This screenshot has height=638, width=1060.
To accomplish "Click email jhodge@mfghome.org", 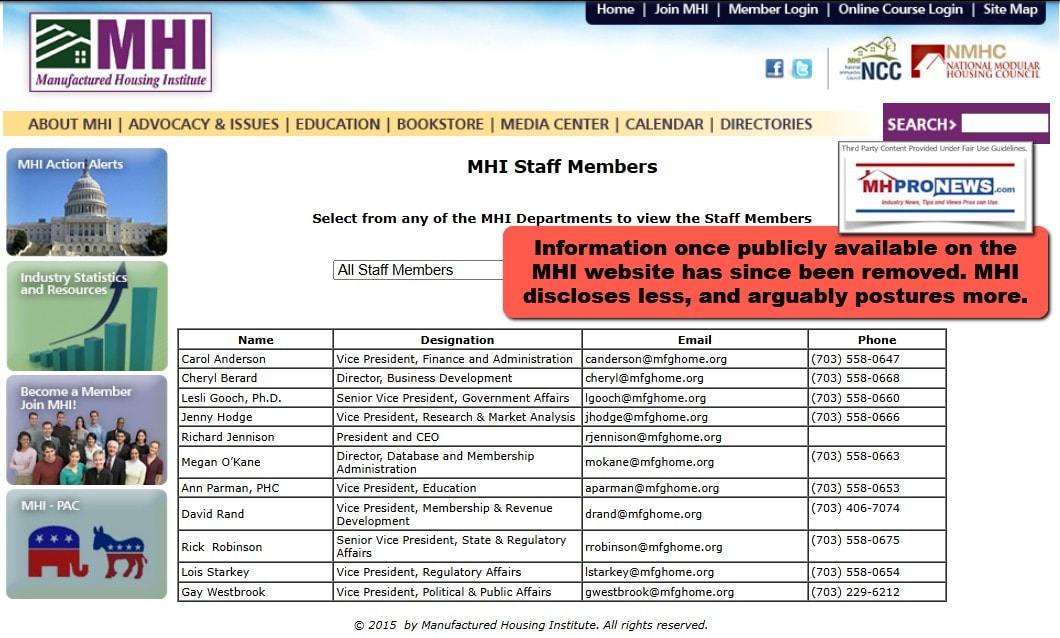I will pos(646,417).
